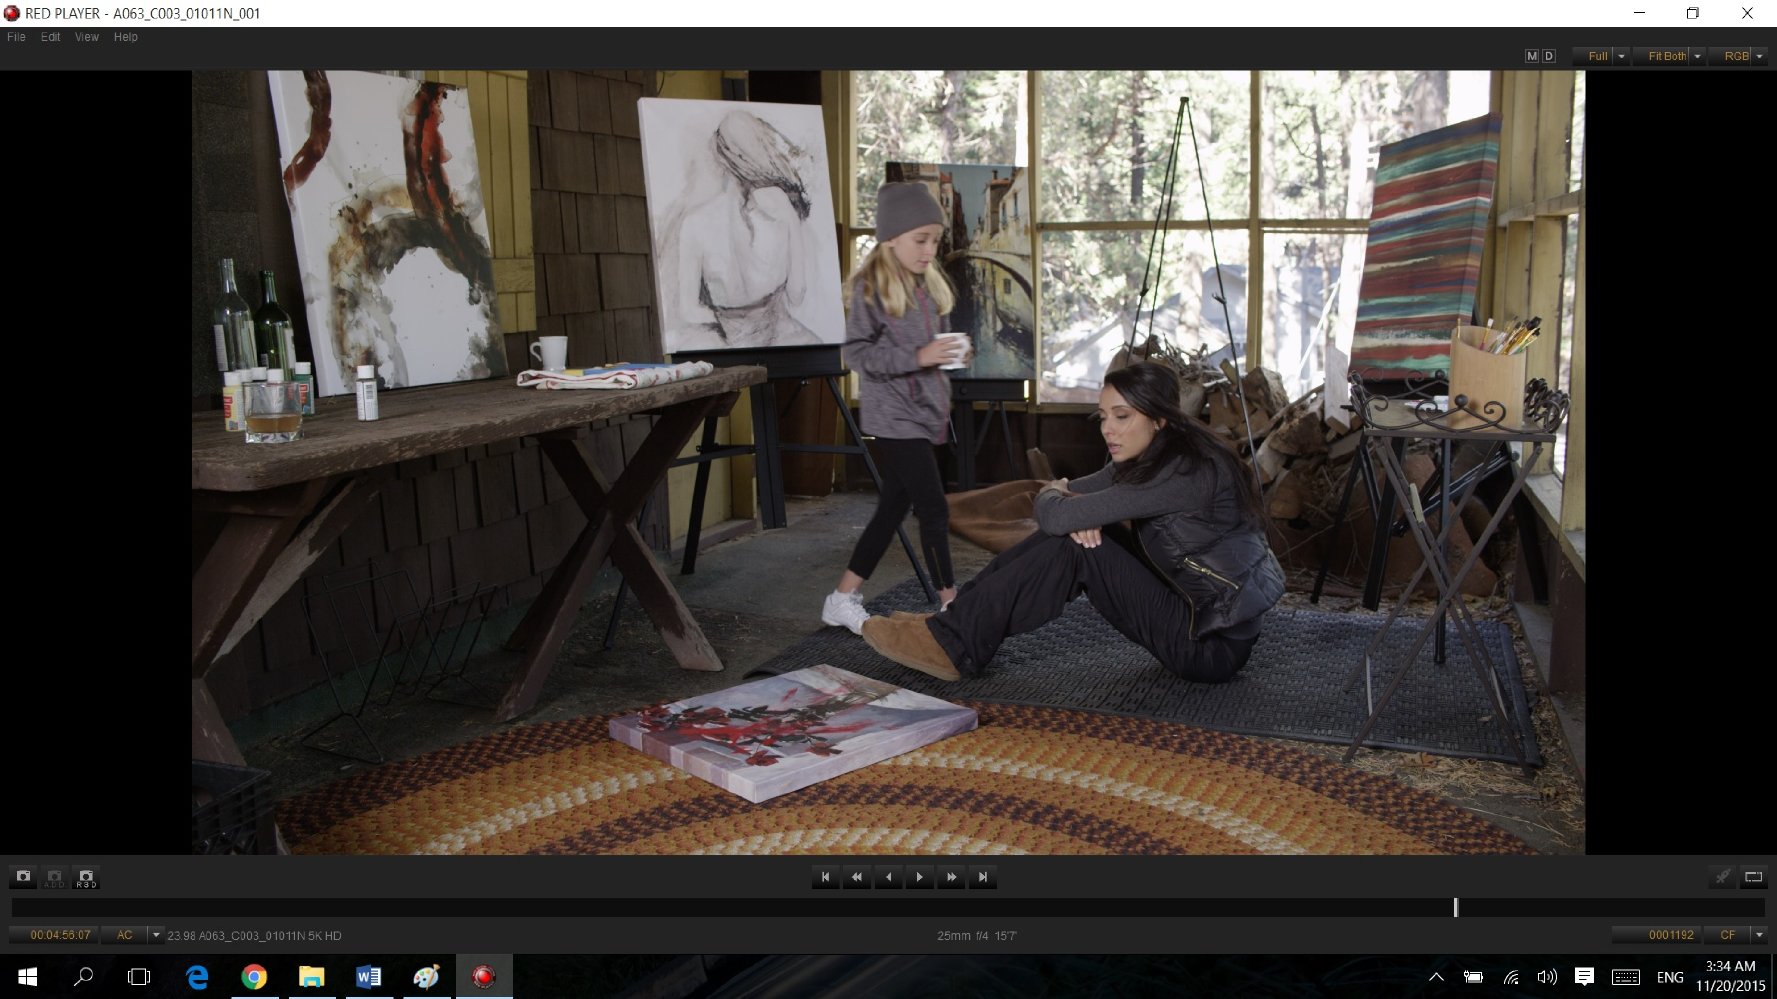This screenshot has height=999, width=1777.
Task: Open Task View on the taskbar
Action: (x=140, y=977)
